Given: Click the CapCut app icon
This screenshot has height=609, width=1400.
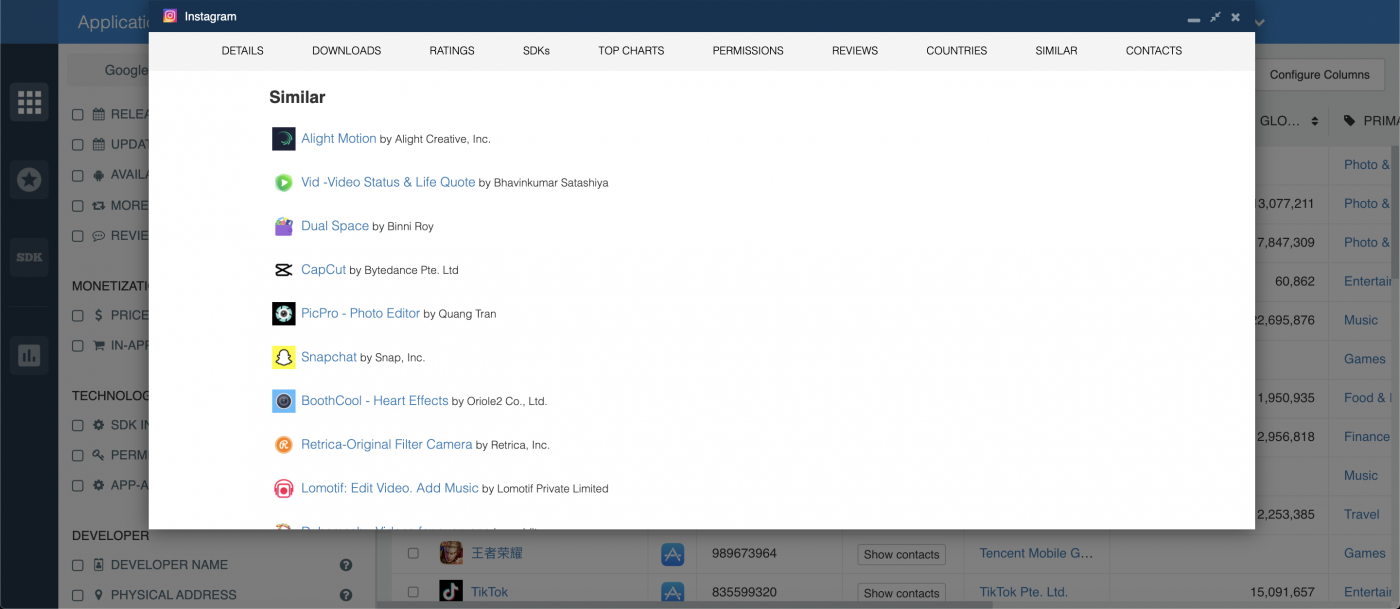Looking at the screenshot, I should point(283,269).
